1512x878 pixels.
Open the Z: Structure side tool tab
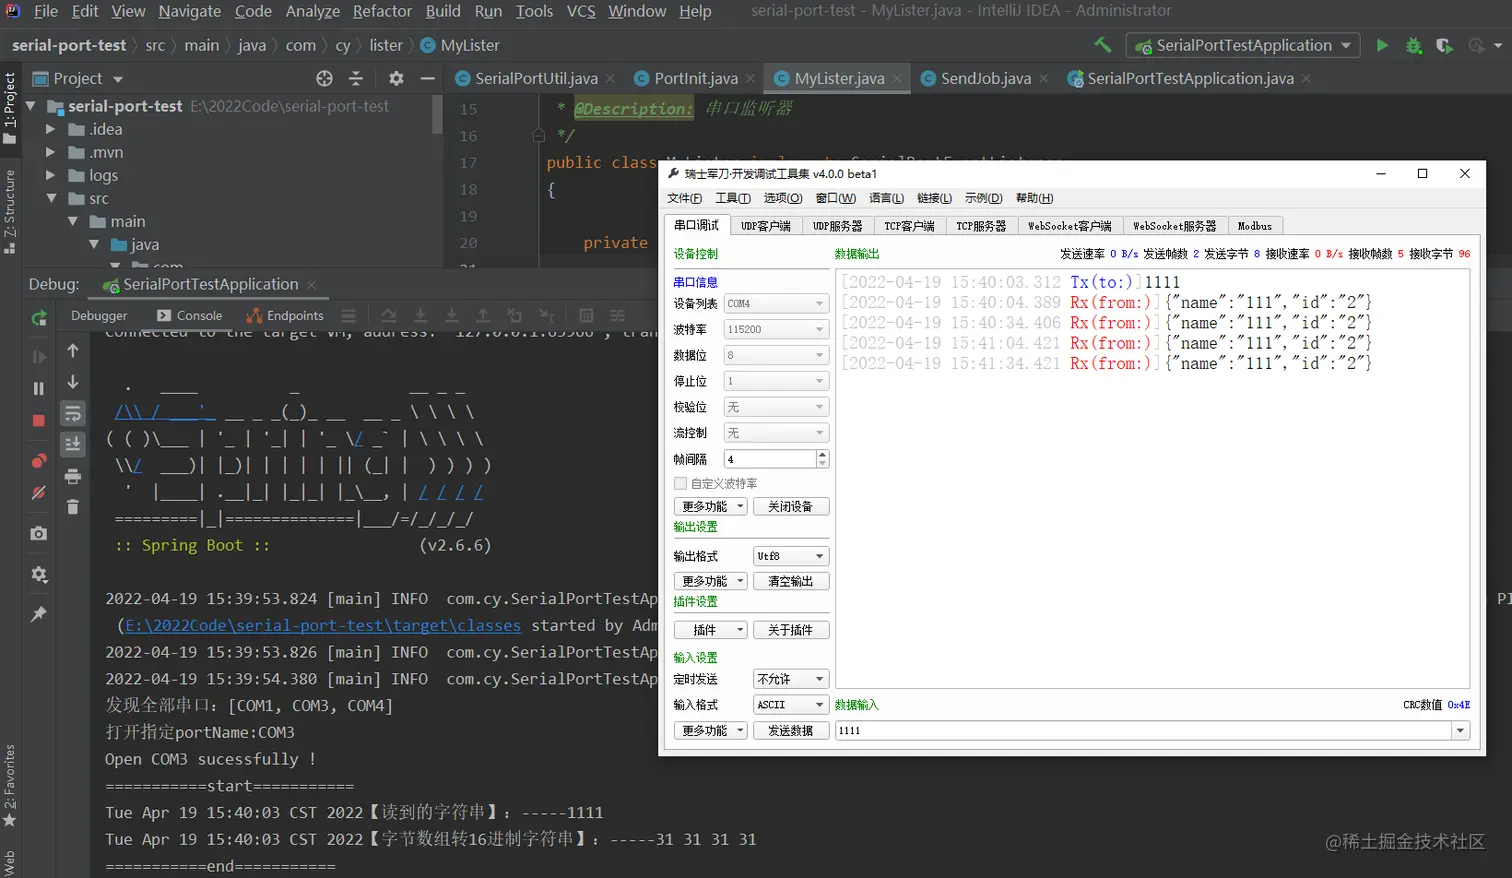coord(10,212)
